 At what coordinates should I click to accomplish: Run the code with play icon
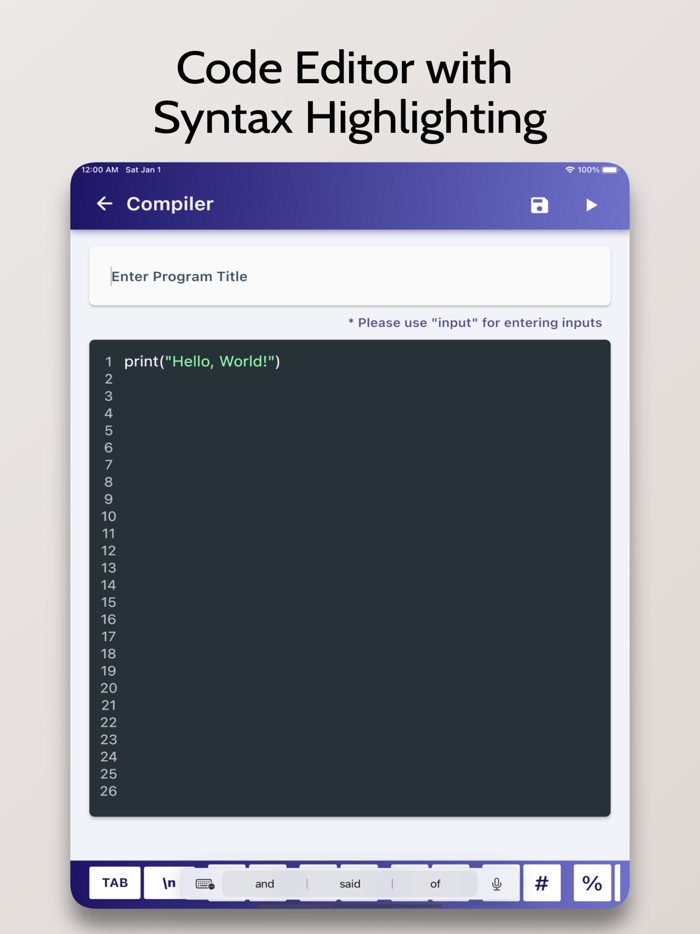coord(591,205)
